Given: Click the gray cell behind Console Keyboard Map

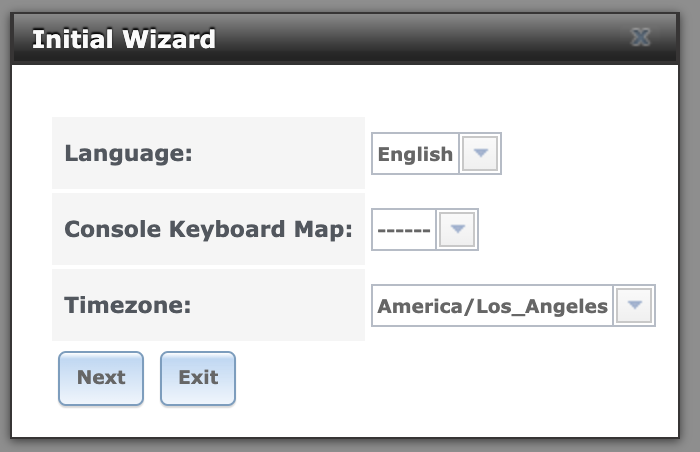Looking at the screenshot, I should (208, 252).
